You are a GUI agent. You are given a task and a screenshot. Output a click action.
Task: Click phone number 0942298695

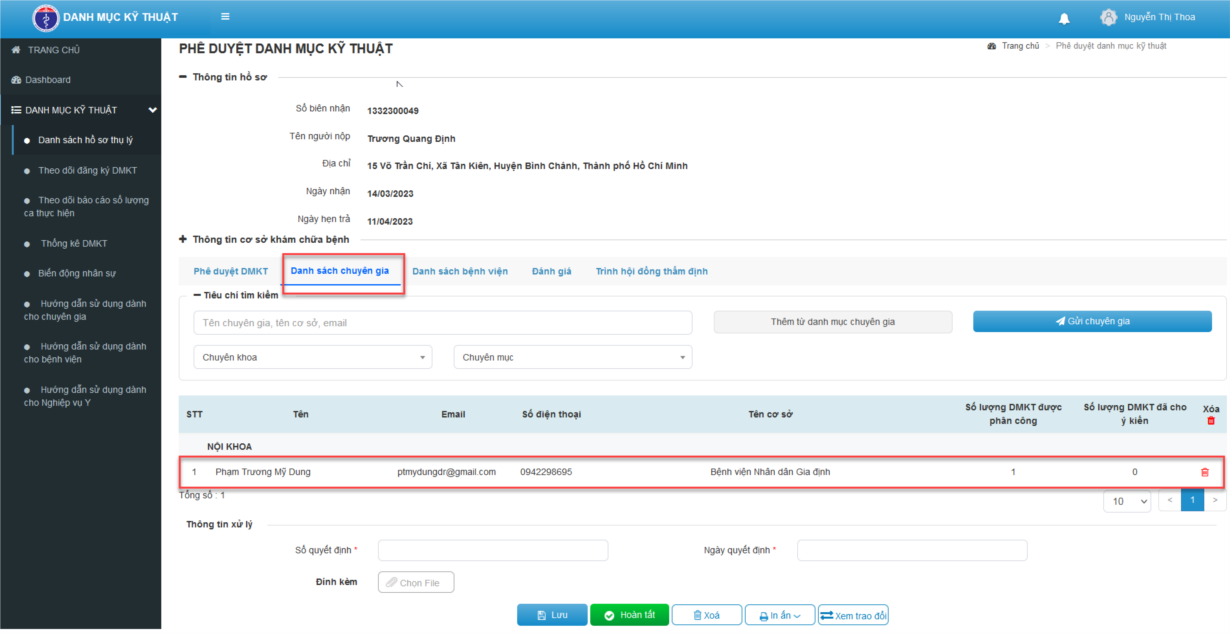546,472
